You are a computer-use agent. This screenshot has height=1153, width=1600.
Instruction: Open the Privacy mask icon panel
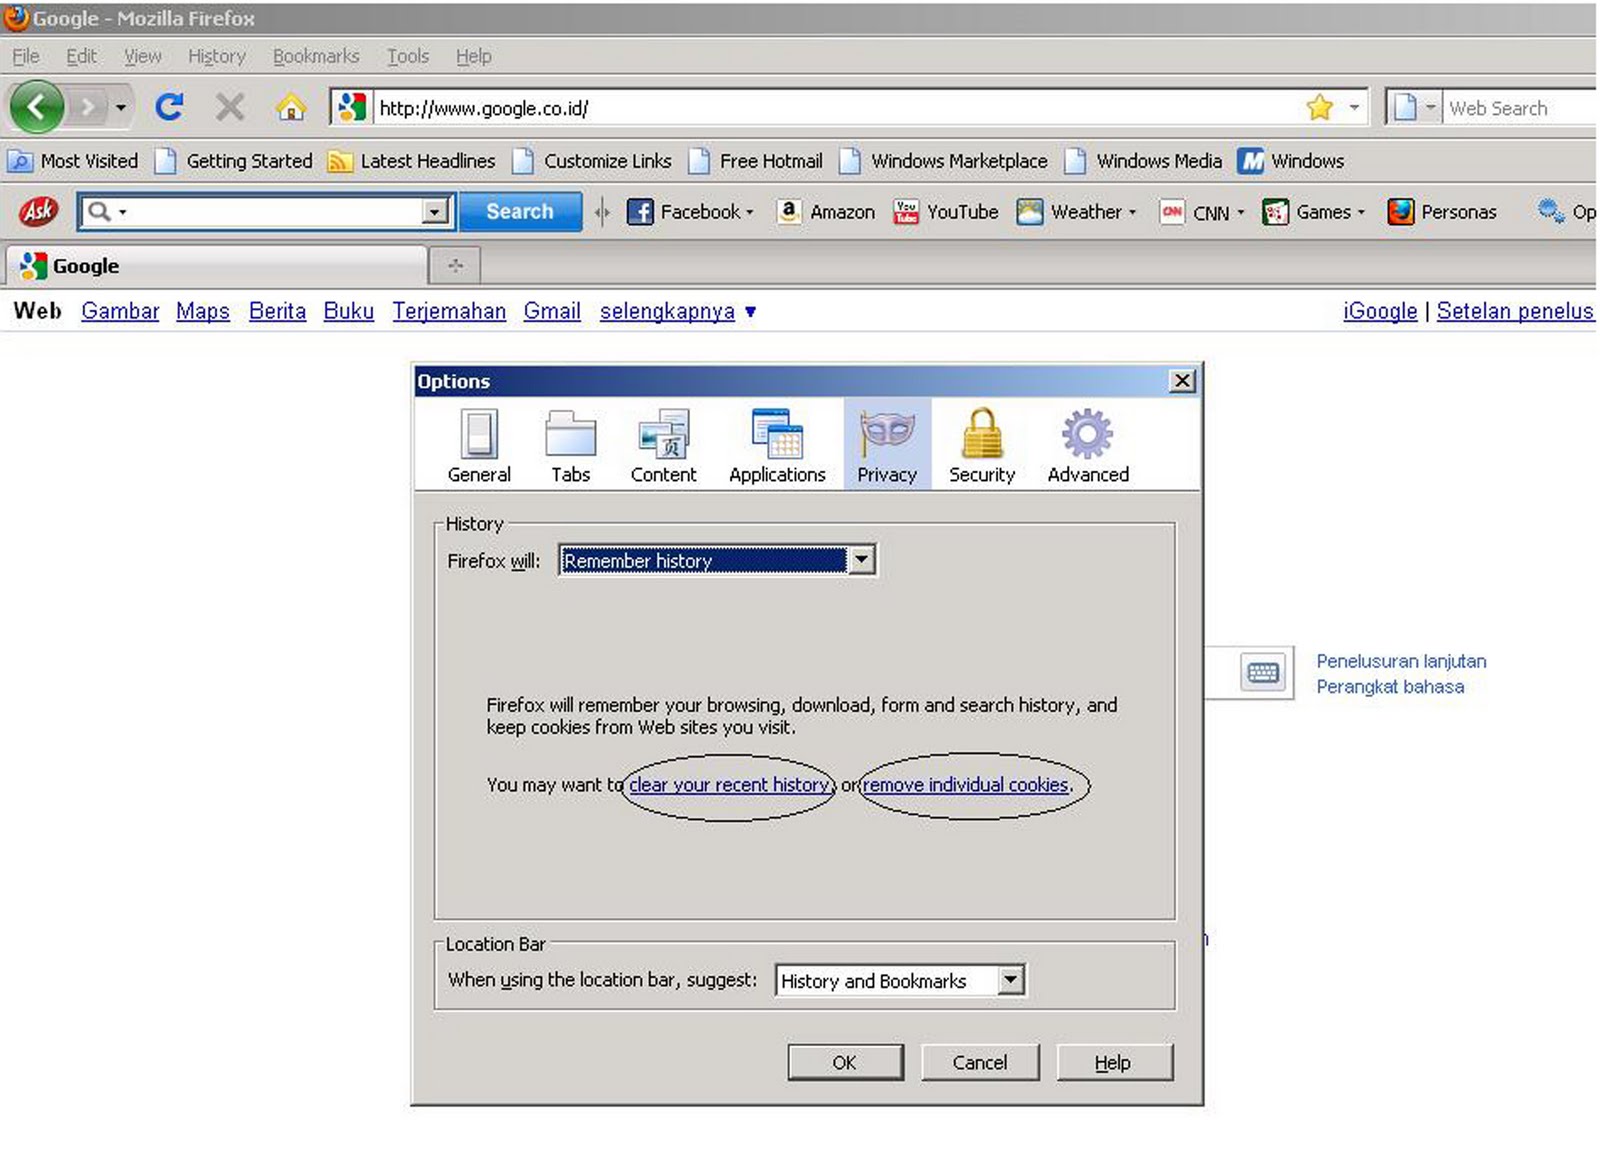pyautogui.click(x=886, y=445)
